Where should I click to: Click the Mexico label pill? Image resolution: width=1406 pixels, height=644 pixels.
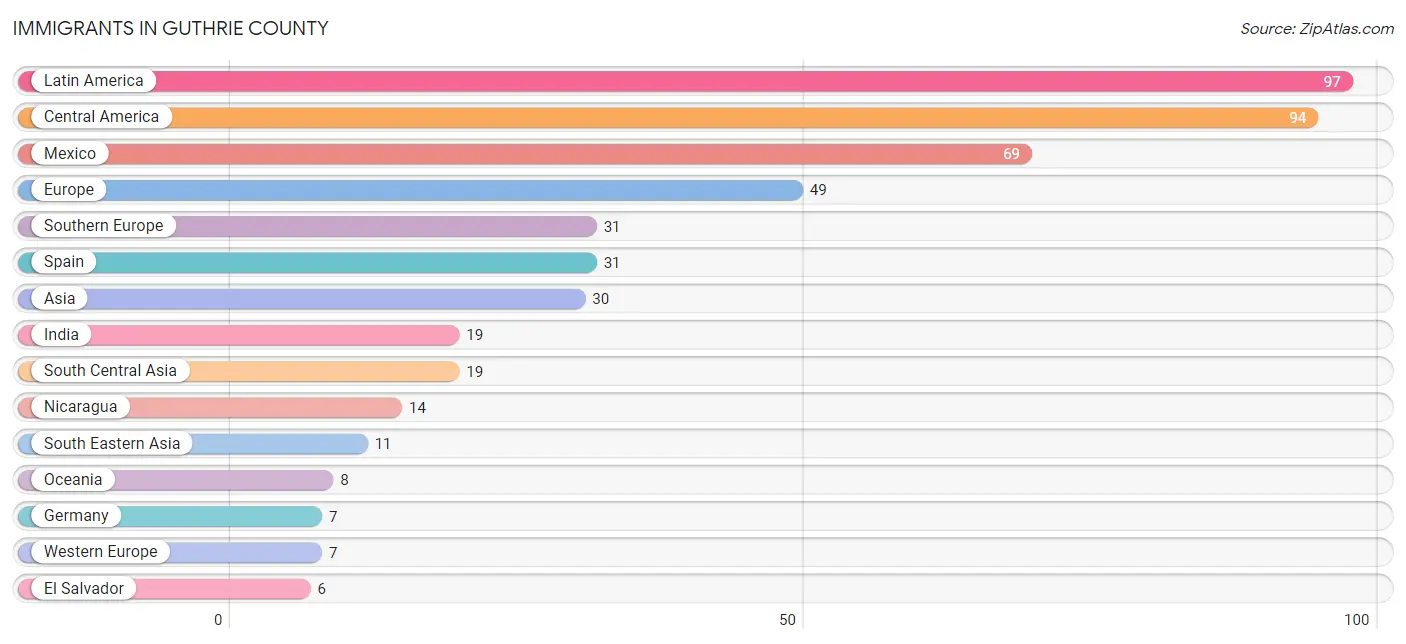point(70,153)
